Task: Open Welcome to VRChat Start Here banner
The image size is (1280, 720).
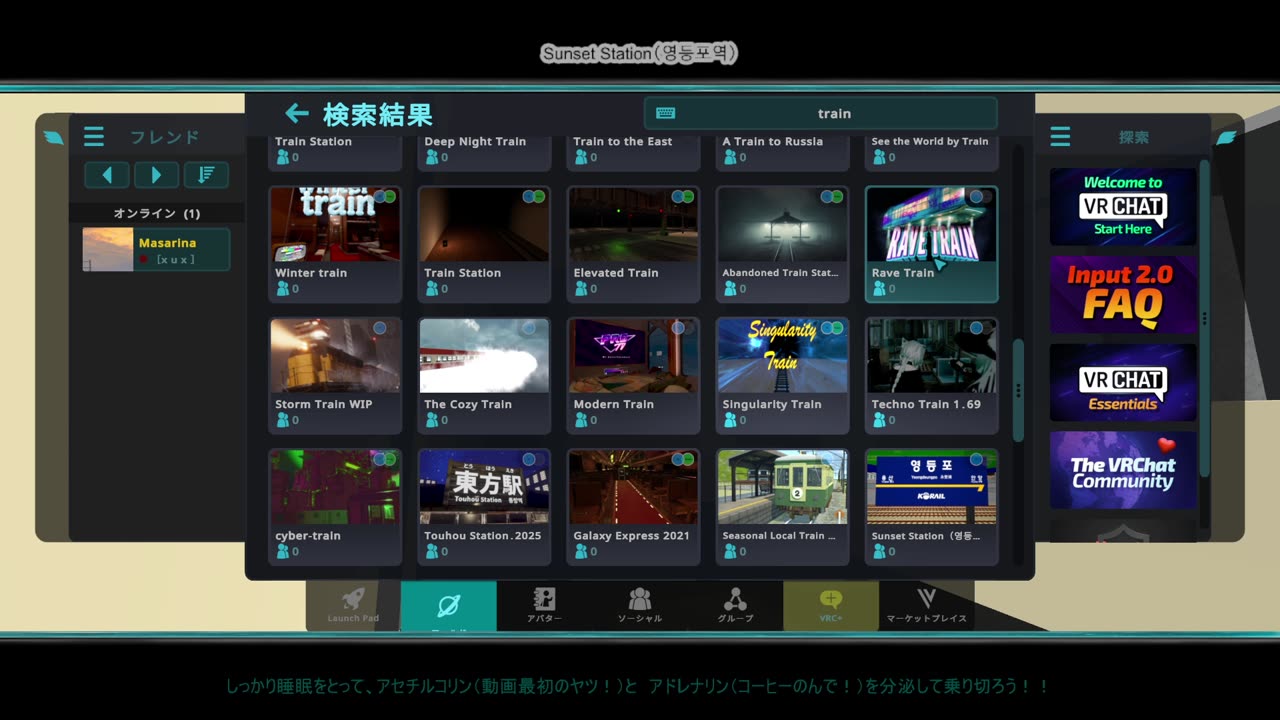Action: tap(1123, 206)
